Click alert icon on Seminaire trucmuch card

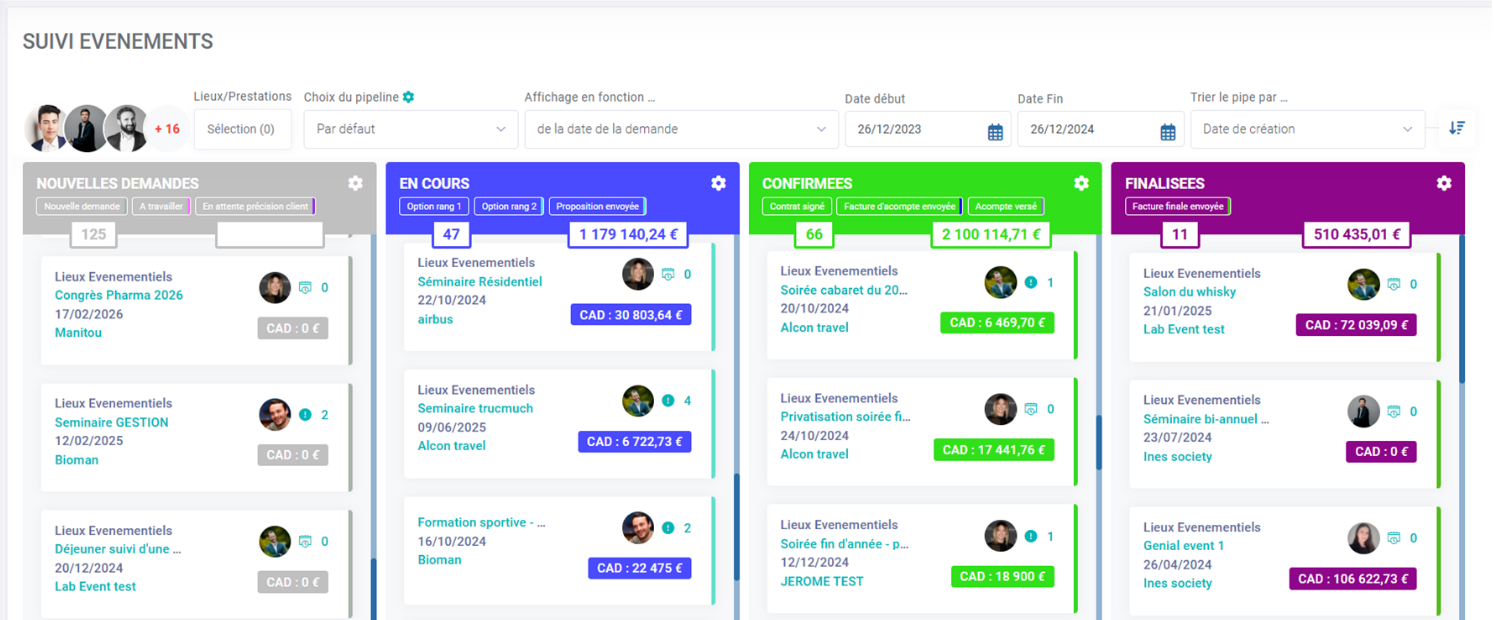668,401
